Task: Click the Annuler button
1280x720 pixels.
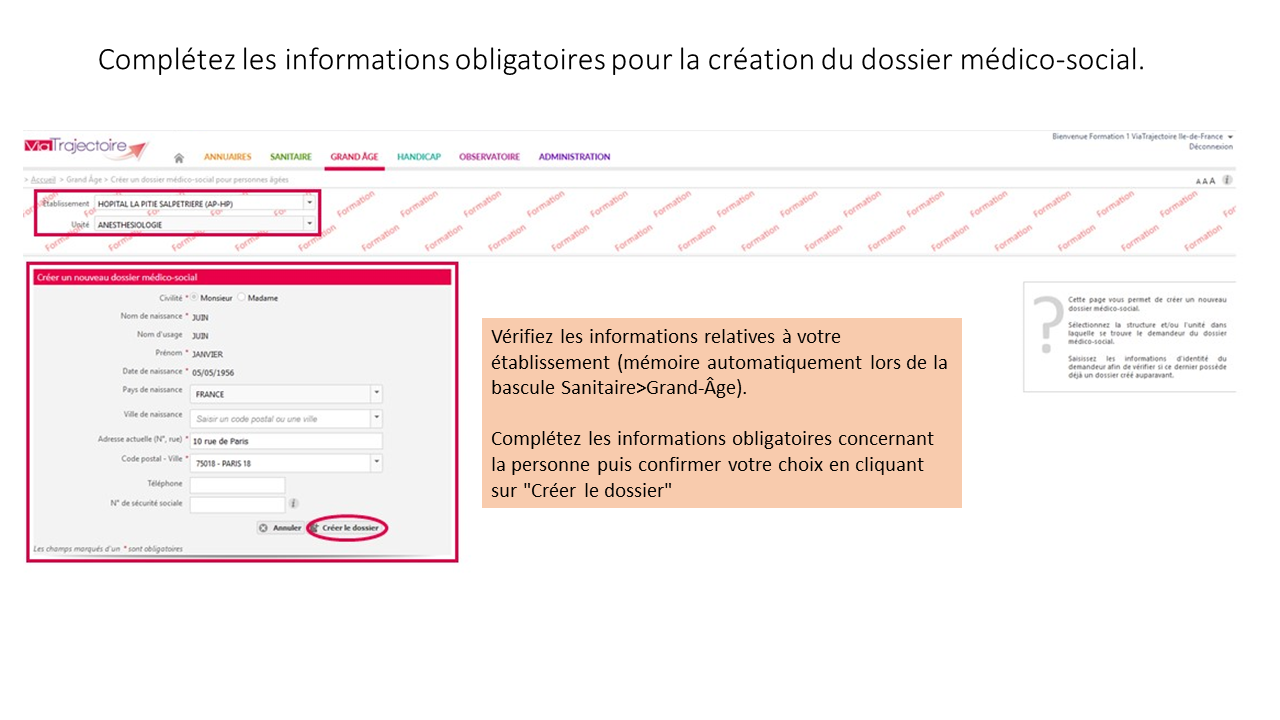Action: pyautogui.click(x=280, y=527)
